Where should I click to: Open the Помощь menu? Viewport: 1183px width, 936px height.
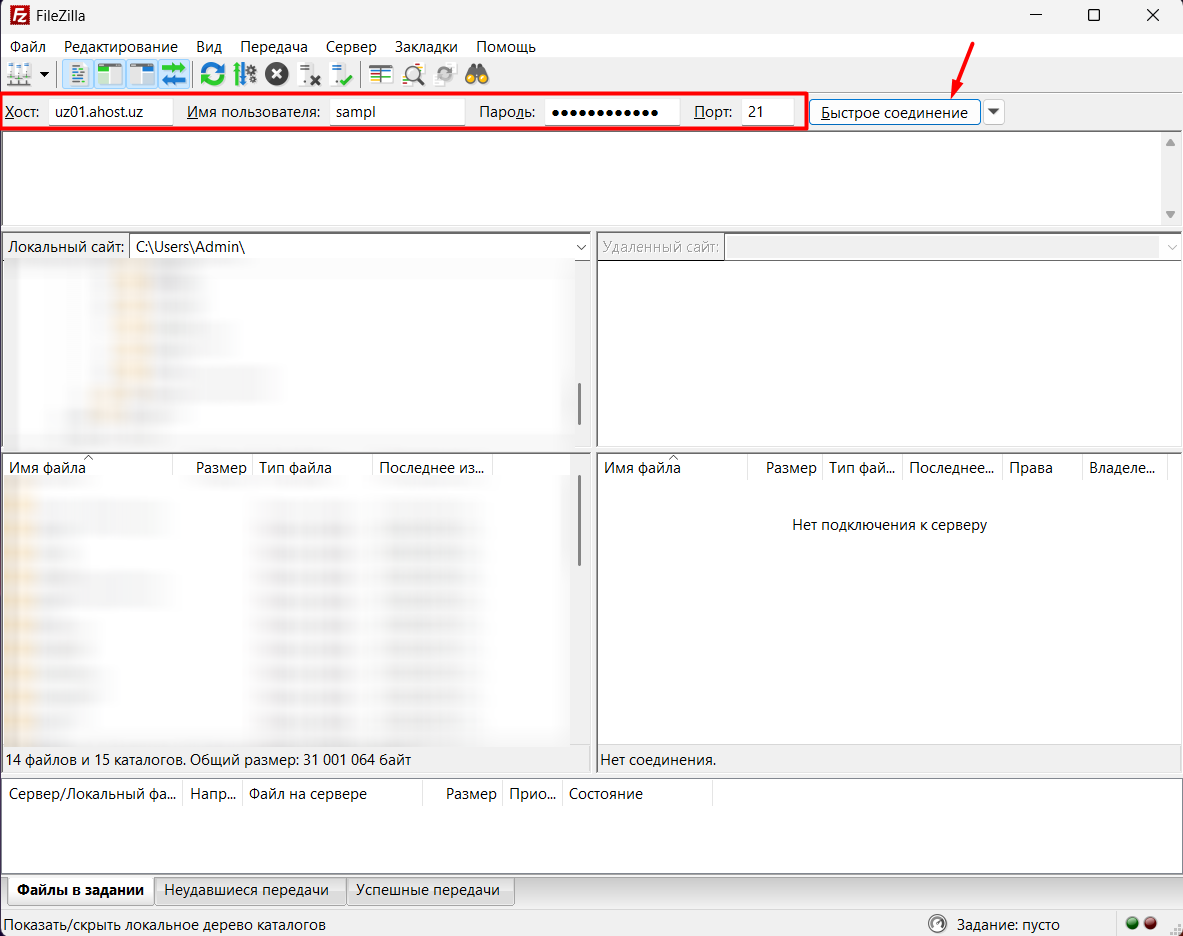(x=505, y=47)
